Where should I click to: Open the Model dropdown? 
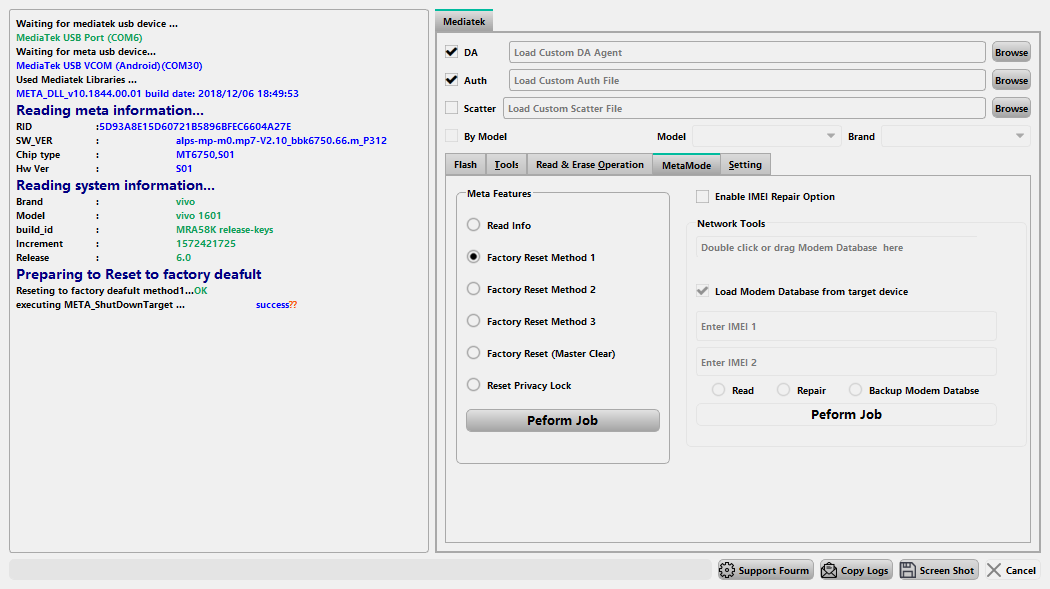click(766, 136)
